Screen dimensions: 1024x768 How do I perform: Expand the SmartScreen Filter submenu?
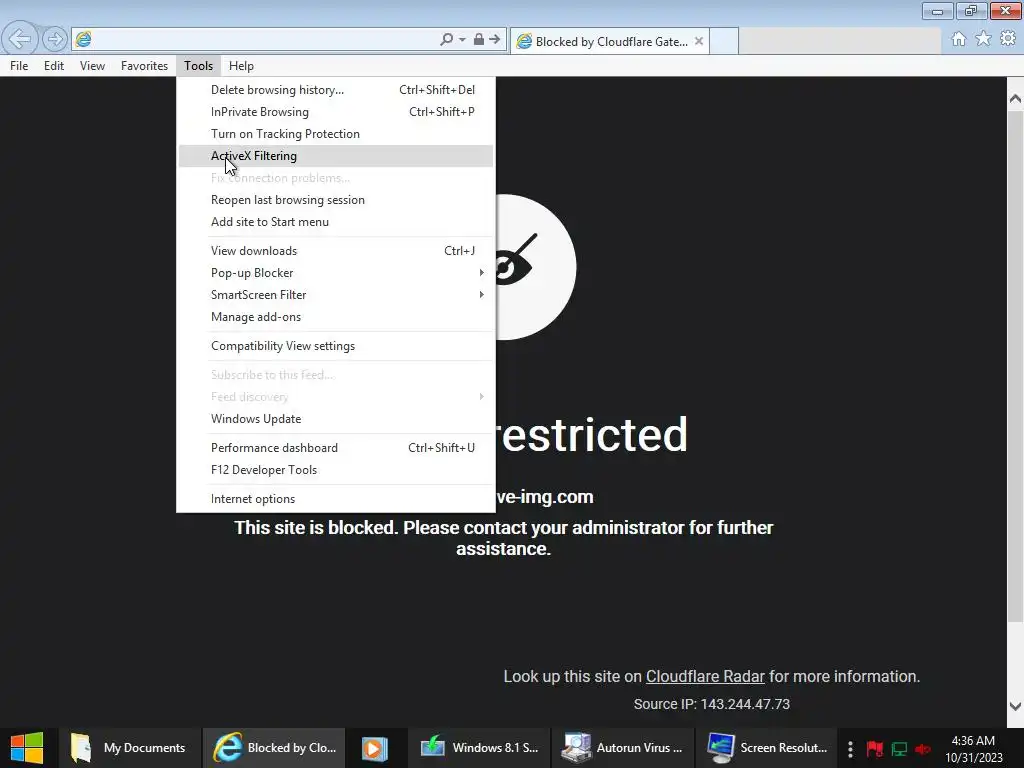[x=336, y=295]
